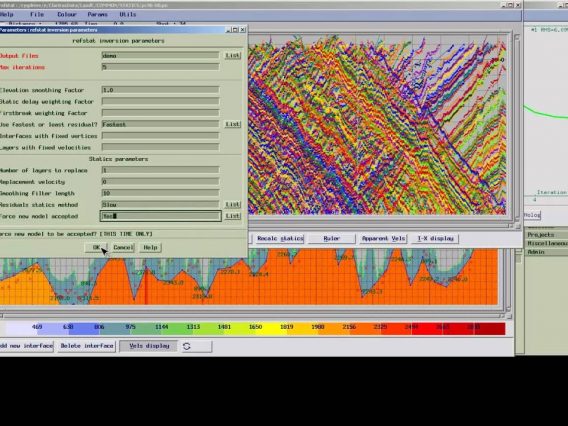
Task: Click Static delay weighting factor field
Action: click(160, 101)
